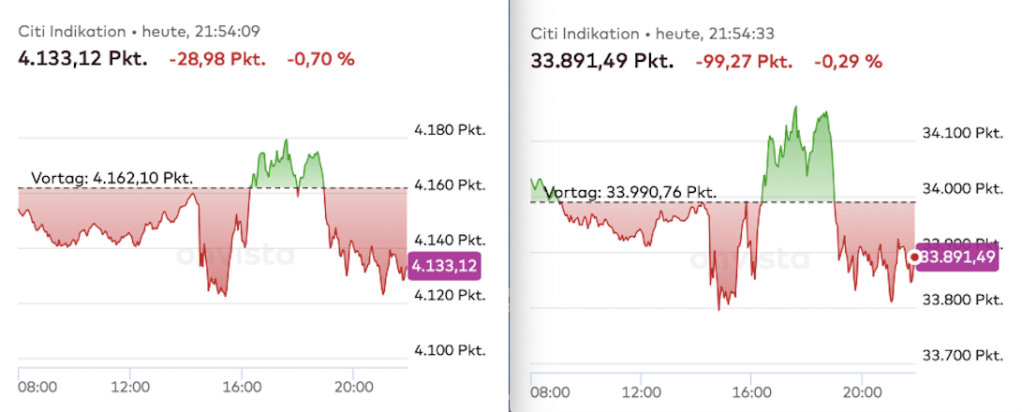This screenshot has width=1022, height=412.
Task: Click the 4.180 Pkt. axis label
Action: point(448,130)
